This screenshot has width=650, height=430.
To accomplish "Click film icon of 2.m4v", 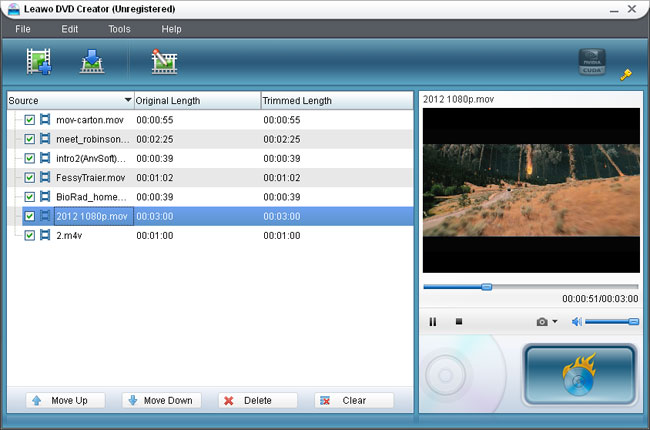I will tap(45, 235).
